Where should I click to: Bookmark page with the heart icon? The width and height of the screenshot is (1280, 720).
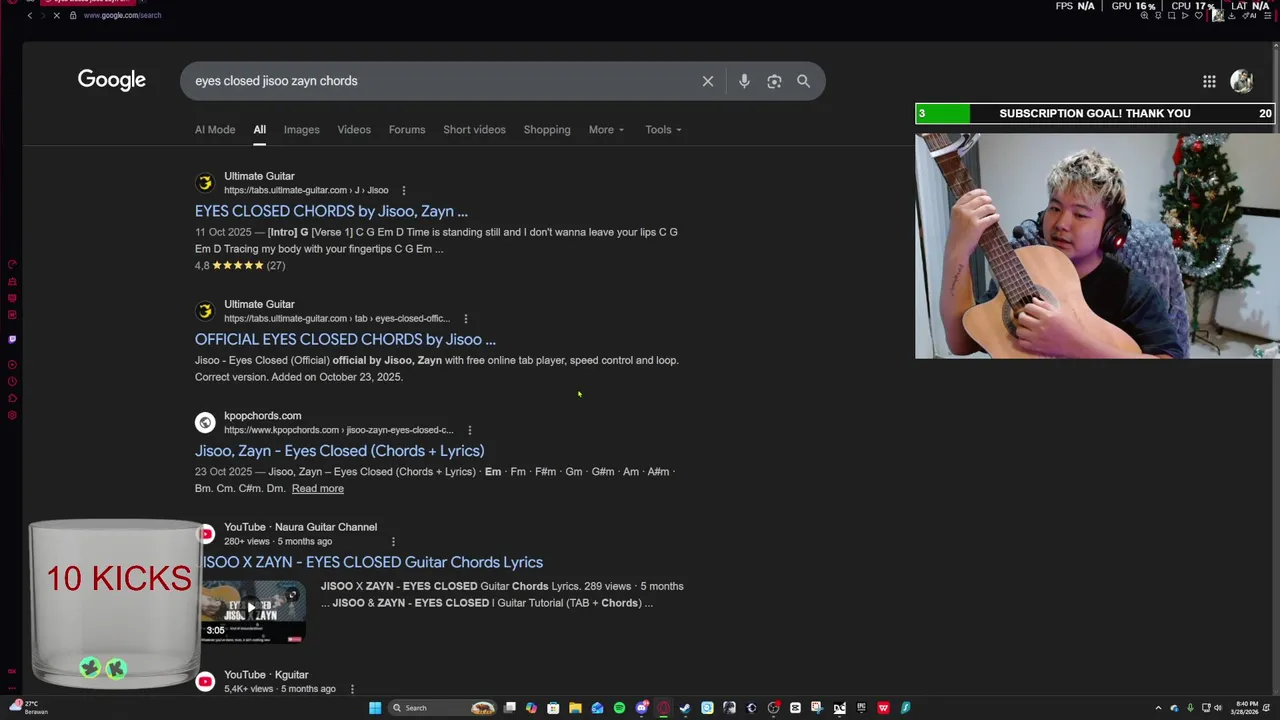(x=1199, y=16)
